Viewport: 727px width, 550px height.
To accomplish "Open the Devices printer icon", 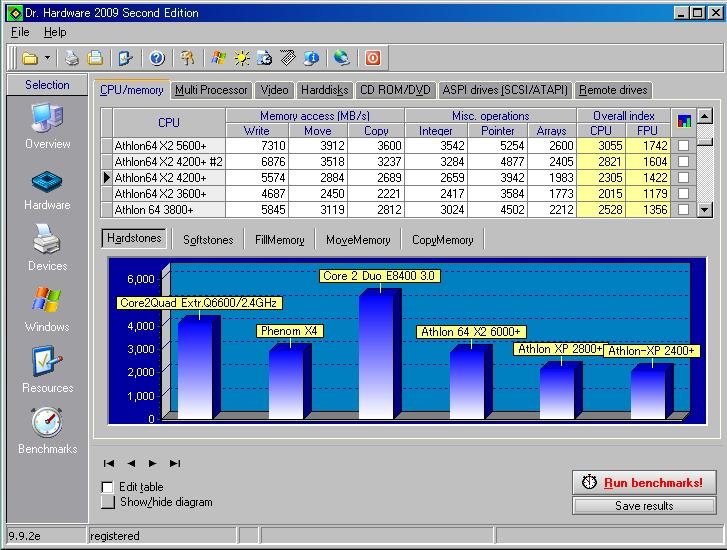I will pyautogui.click(x=47, y=242).
